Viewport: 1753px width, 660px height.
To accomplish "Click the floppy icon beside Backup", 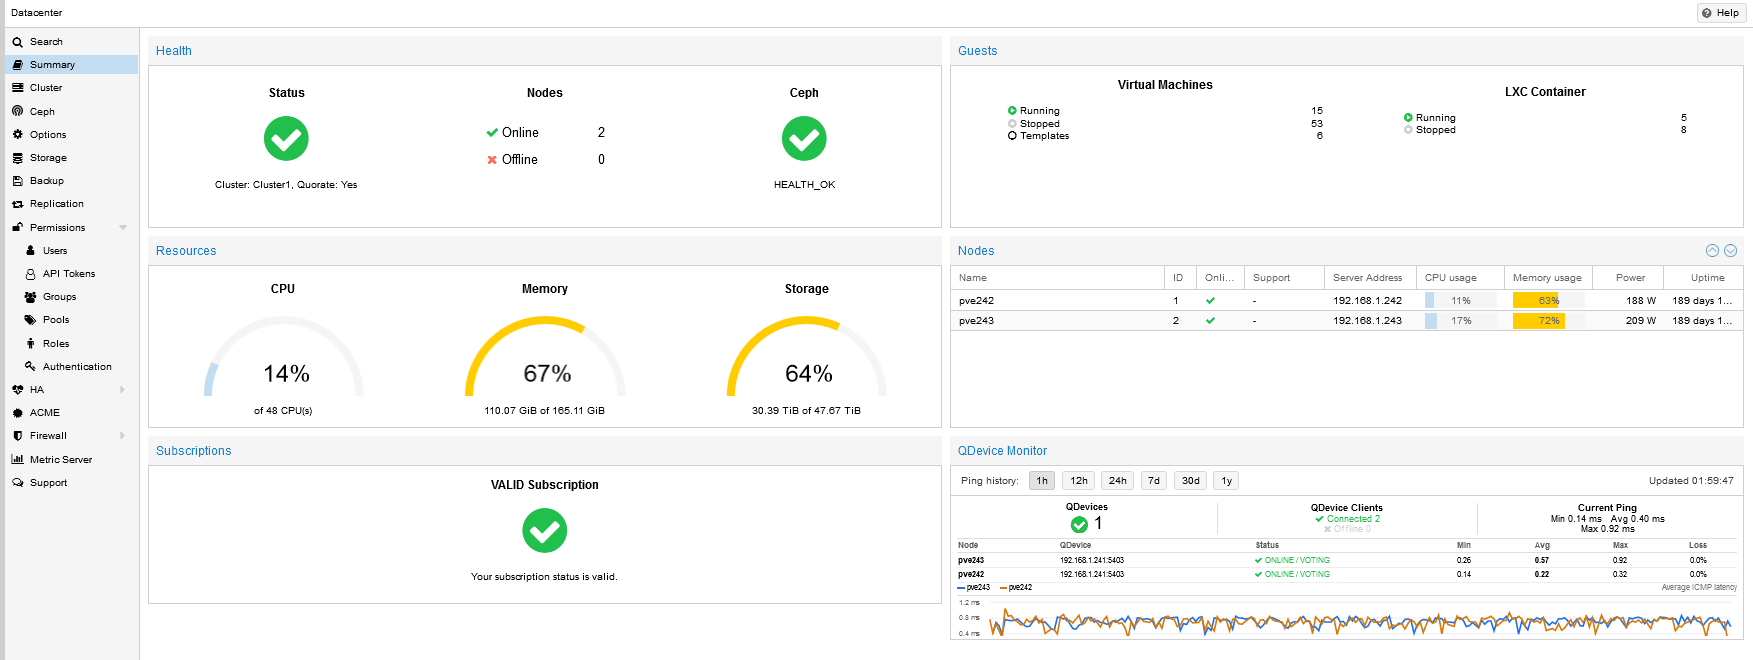I will (17, 181).
